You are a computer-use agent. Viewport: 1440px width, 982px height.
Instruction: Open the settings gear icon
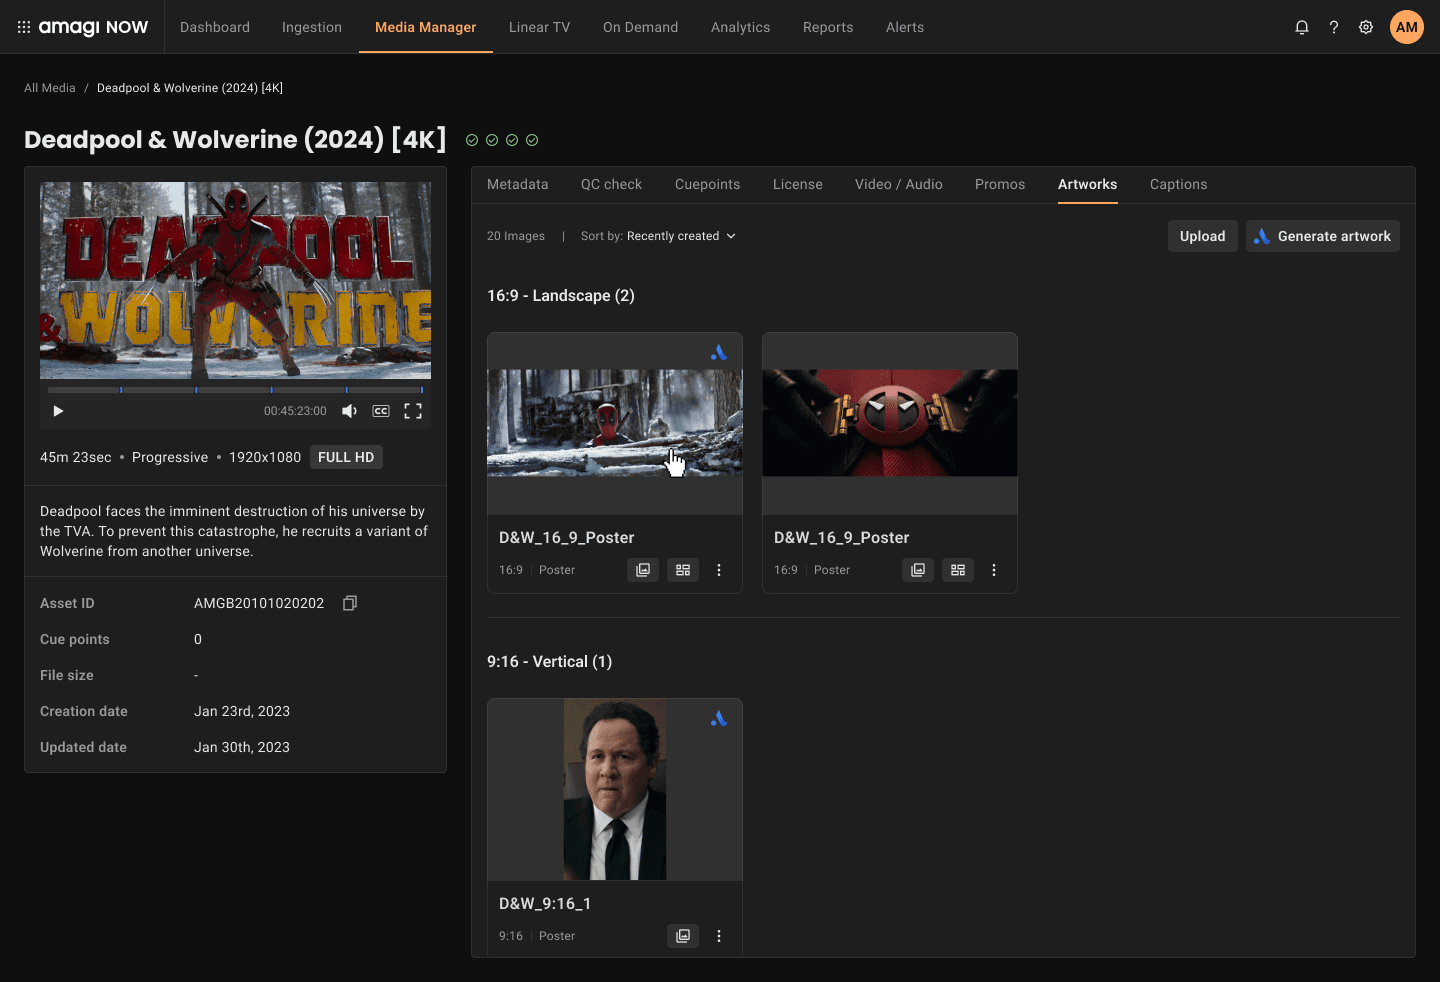tap(1365, 27)
